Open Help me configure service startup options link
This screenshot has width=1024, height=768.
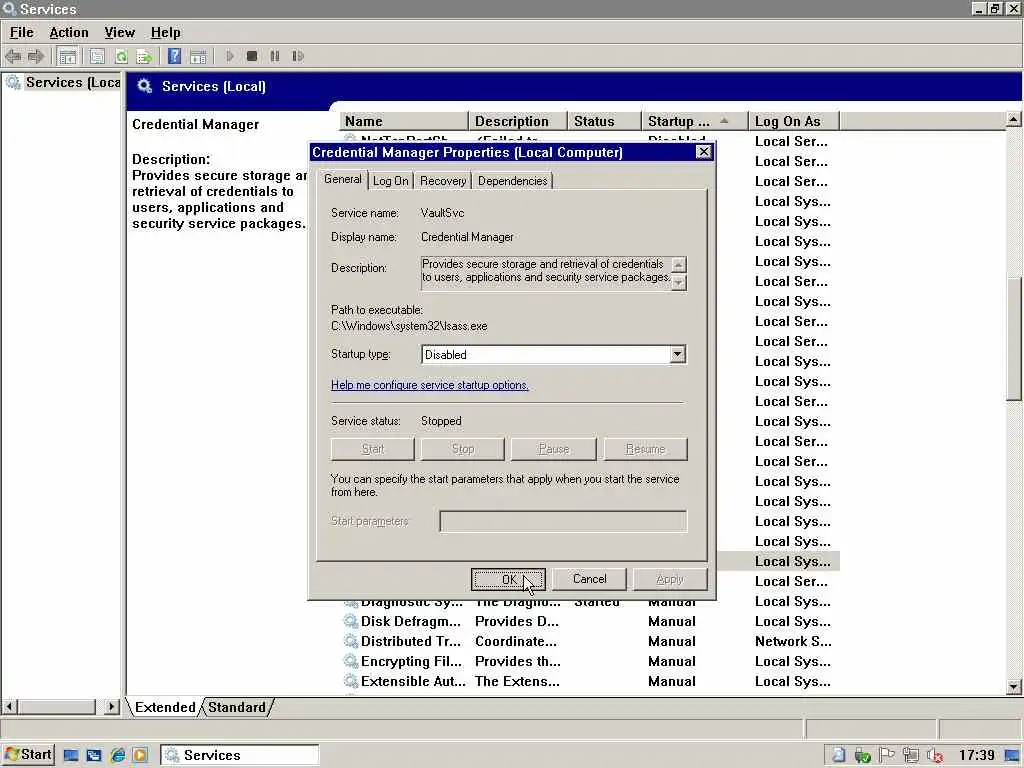pos(430,385)
